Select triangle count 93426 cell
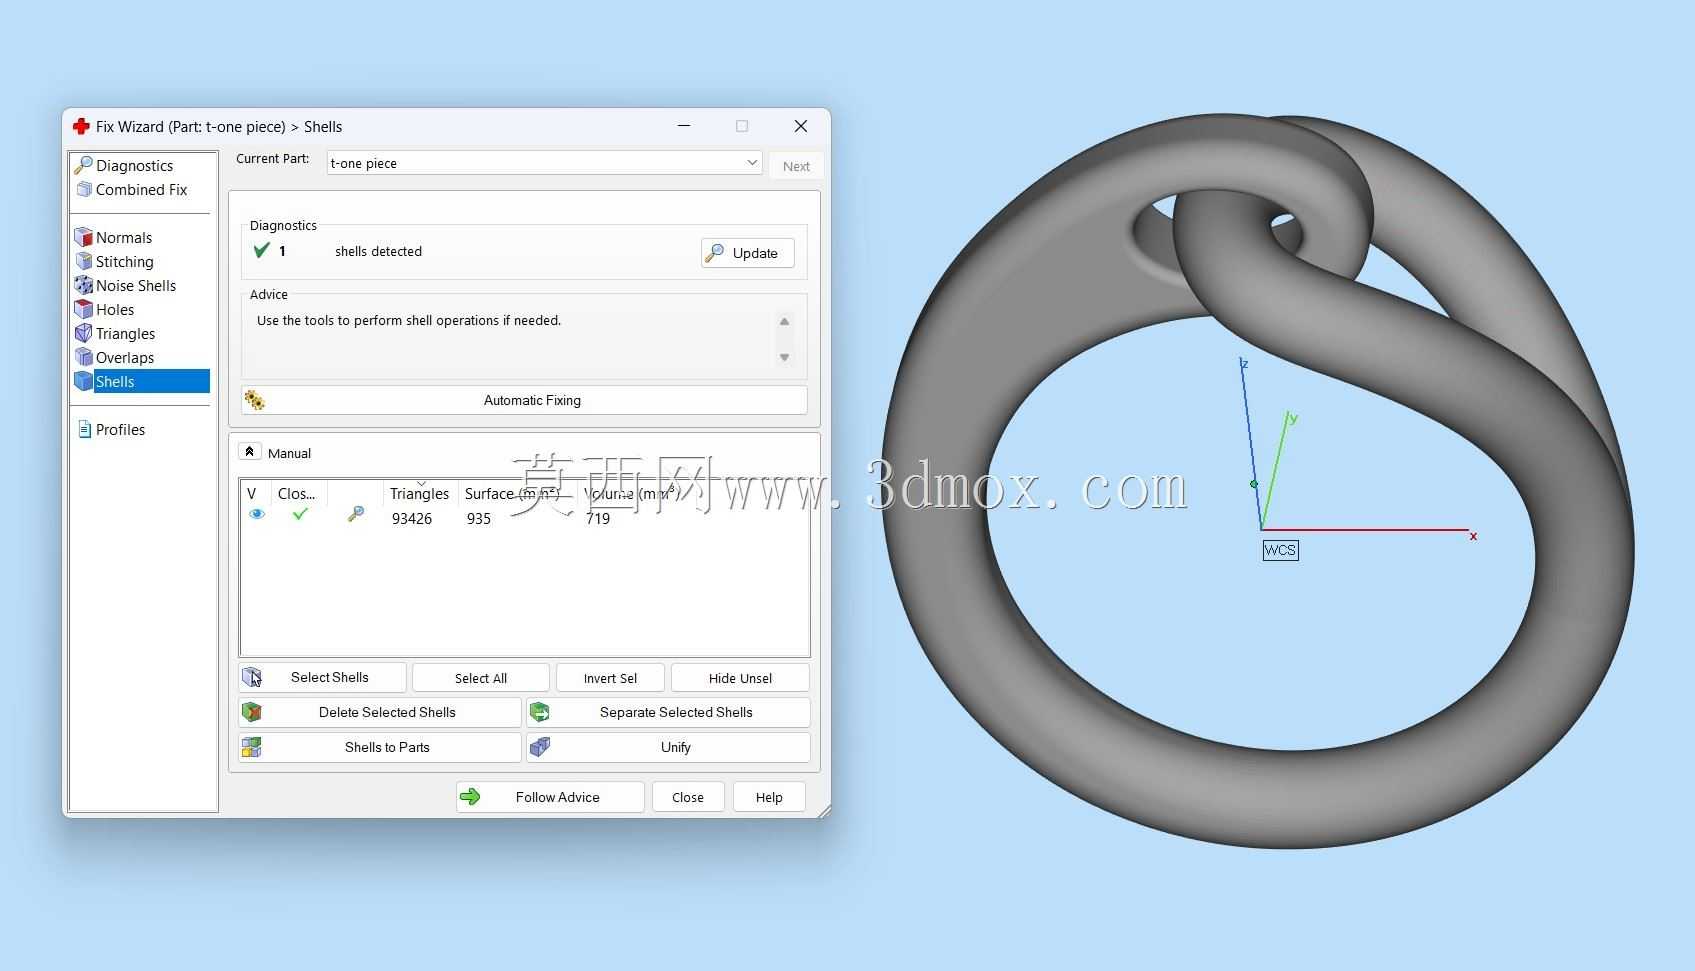The width and height of the screenshot is (1695, 971). 412,518
